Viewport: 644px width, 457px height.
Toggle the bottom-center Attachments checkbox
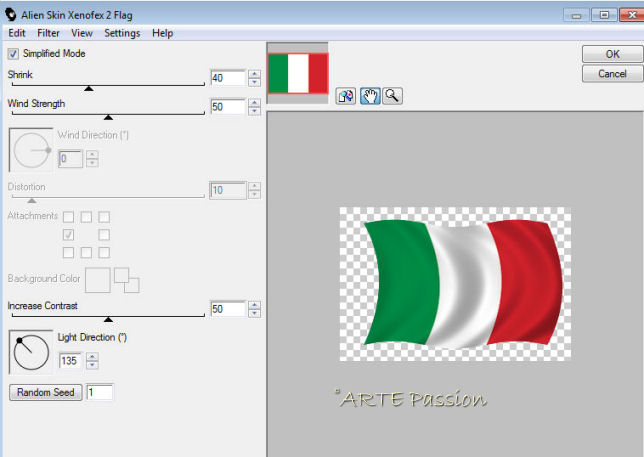coord(86,253)
